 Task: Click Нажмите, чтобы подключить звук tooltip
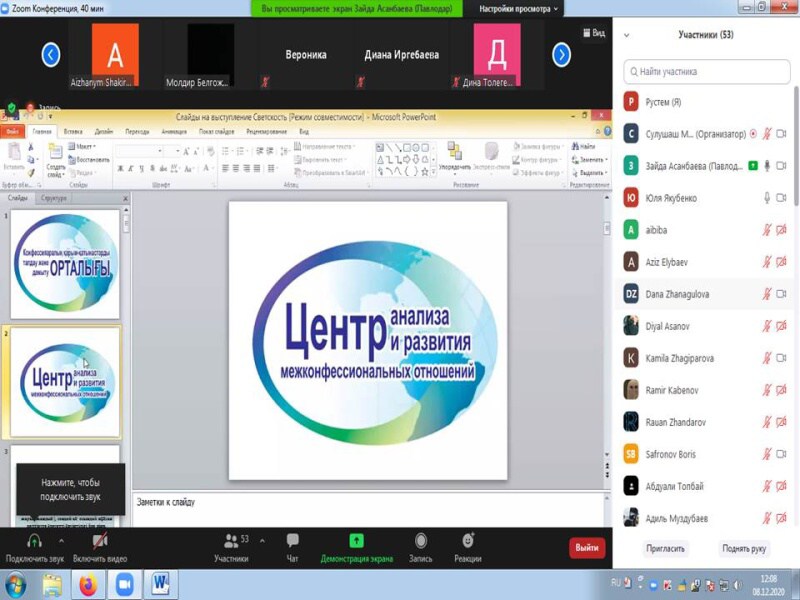point(70,489)
